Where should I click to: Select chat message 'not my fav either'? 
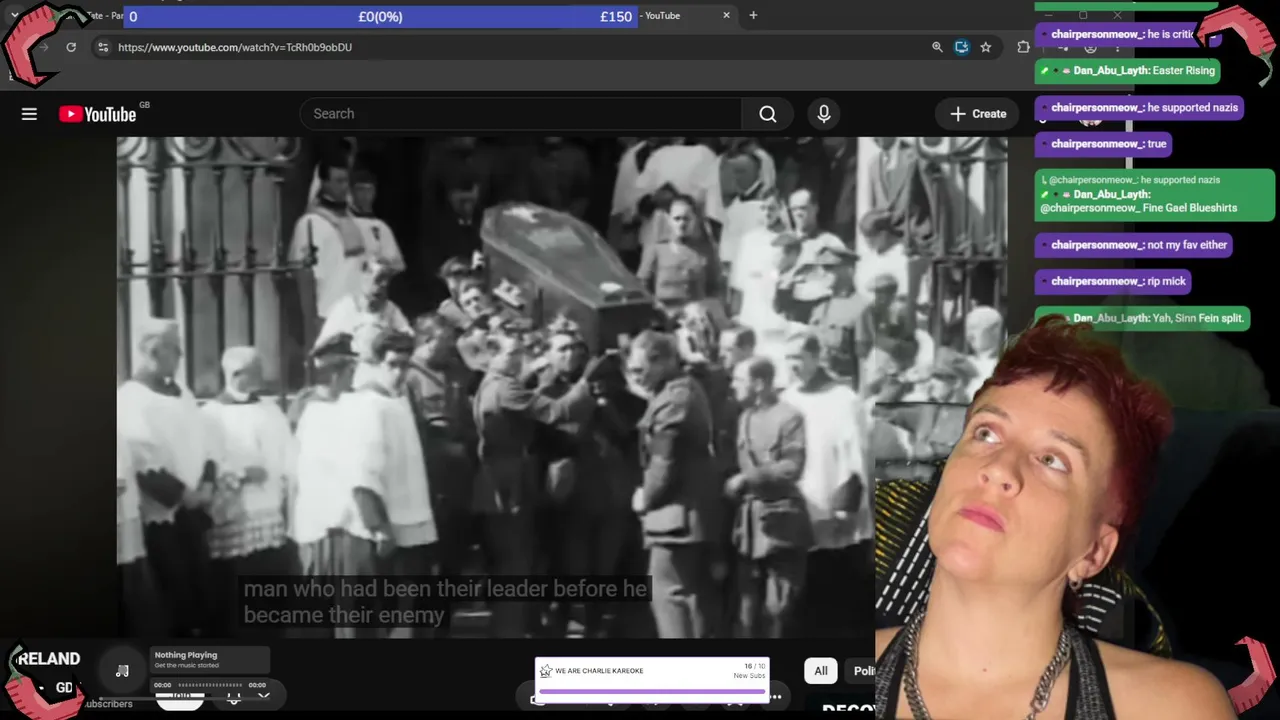tap(1132, 245)
